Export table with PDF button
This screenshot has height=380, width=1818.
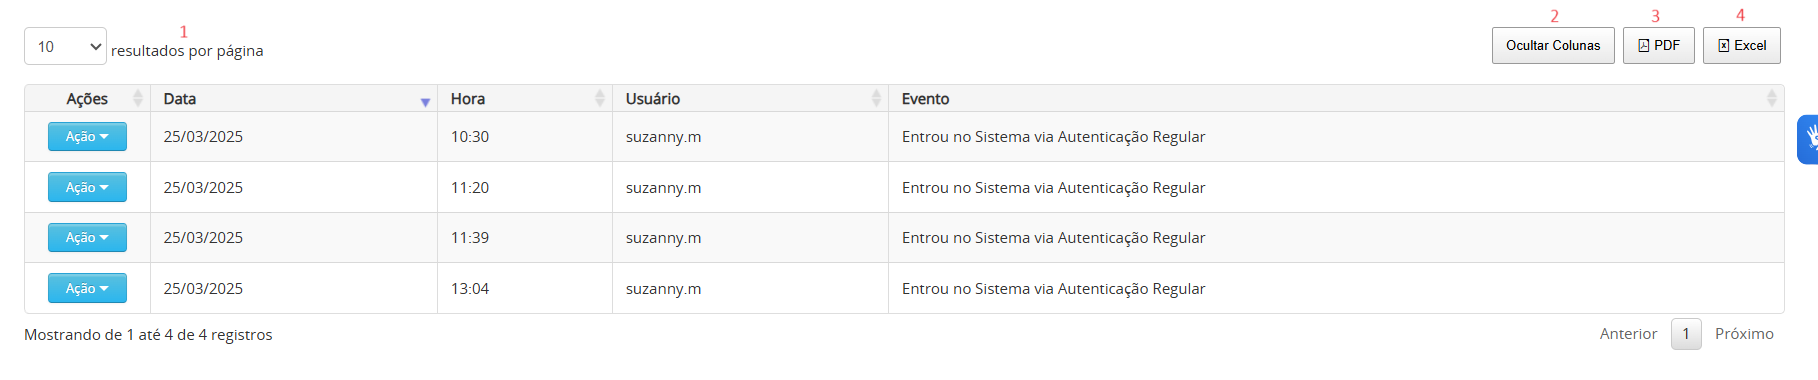(1658, 46)
